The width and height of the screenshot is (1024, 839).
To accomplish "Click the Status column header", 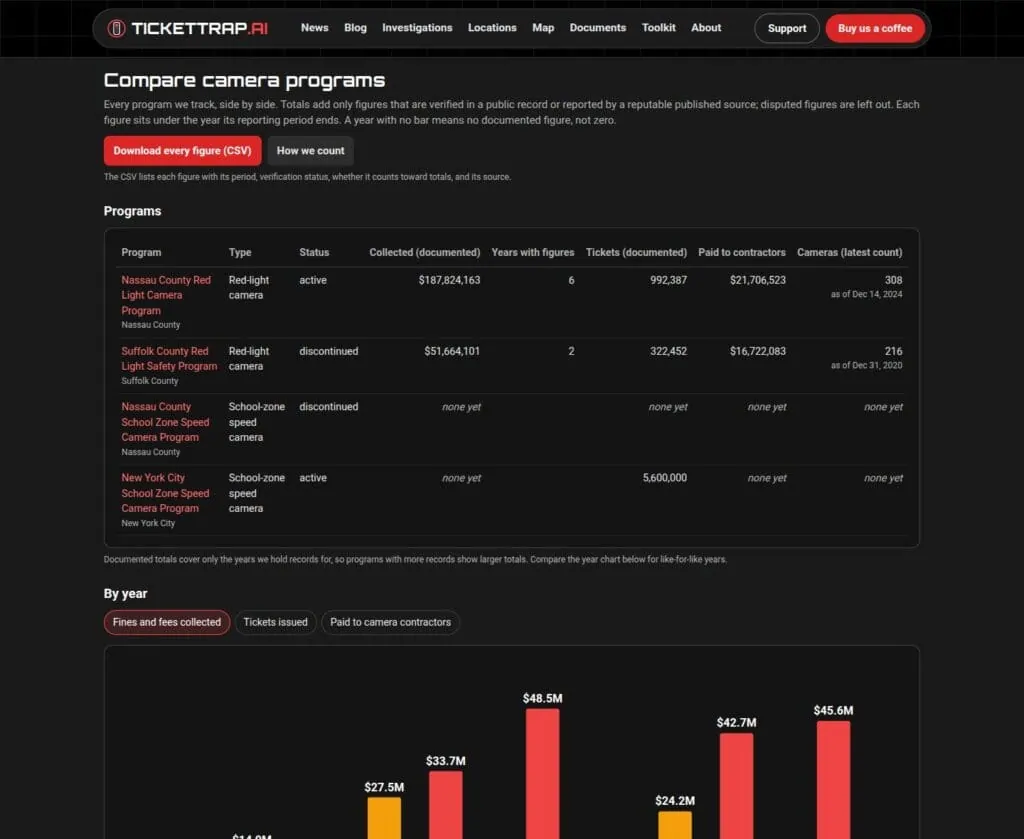I will click(x=314, y=253).
